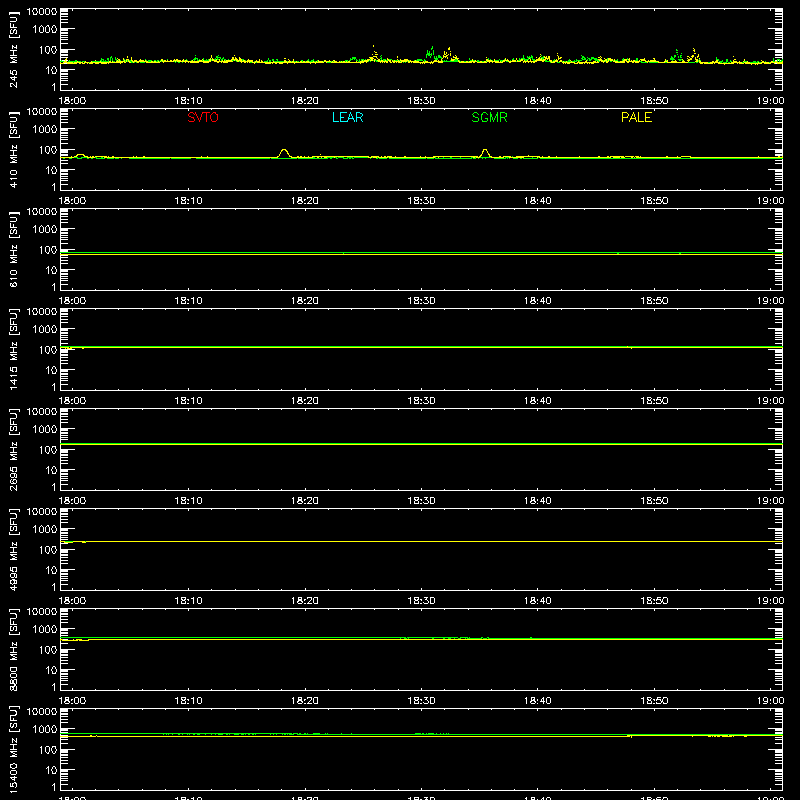Click the cyan LEAR station label

(x=347, y=117)
